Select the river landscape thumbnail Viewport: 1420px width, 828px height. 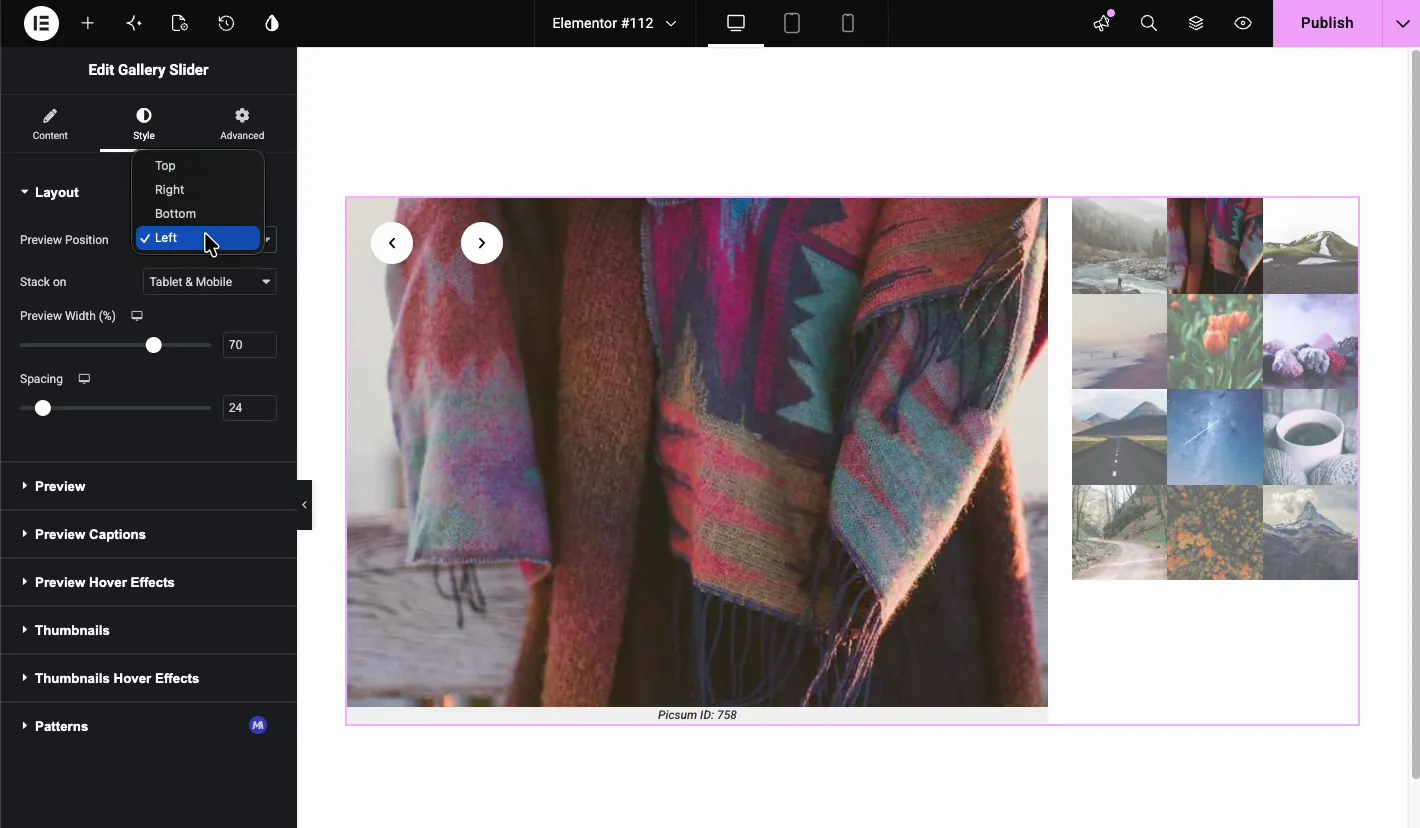point(1119,246)
